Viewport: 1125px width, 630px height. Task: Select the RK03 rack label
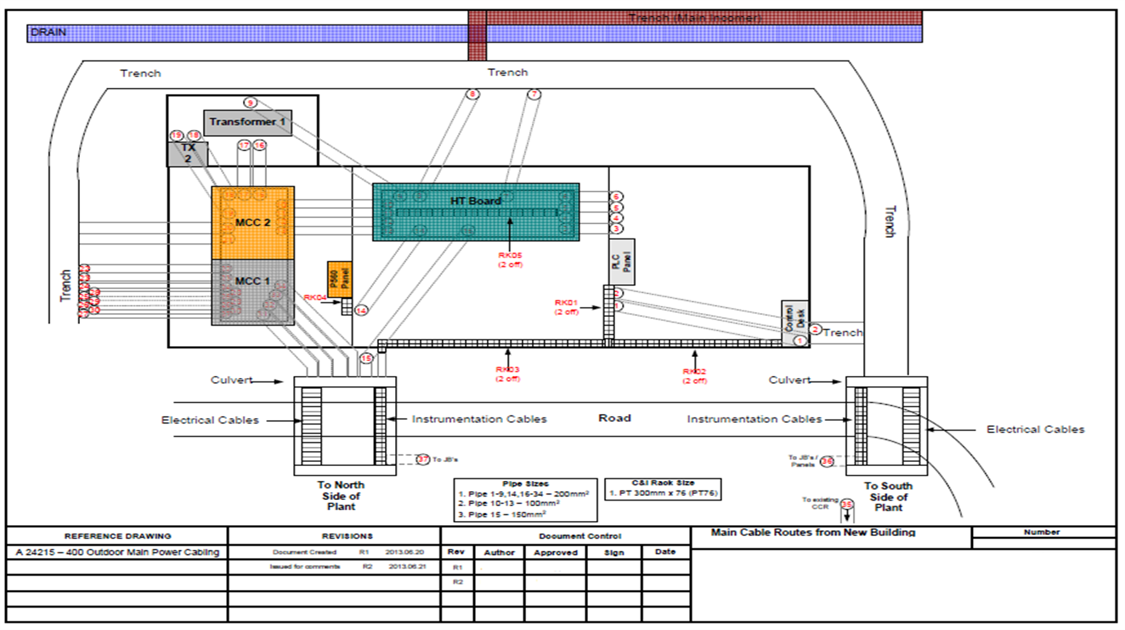click(x=507, y=374)
